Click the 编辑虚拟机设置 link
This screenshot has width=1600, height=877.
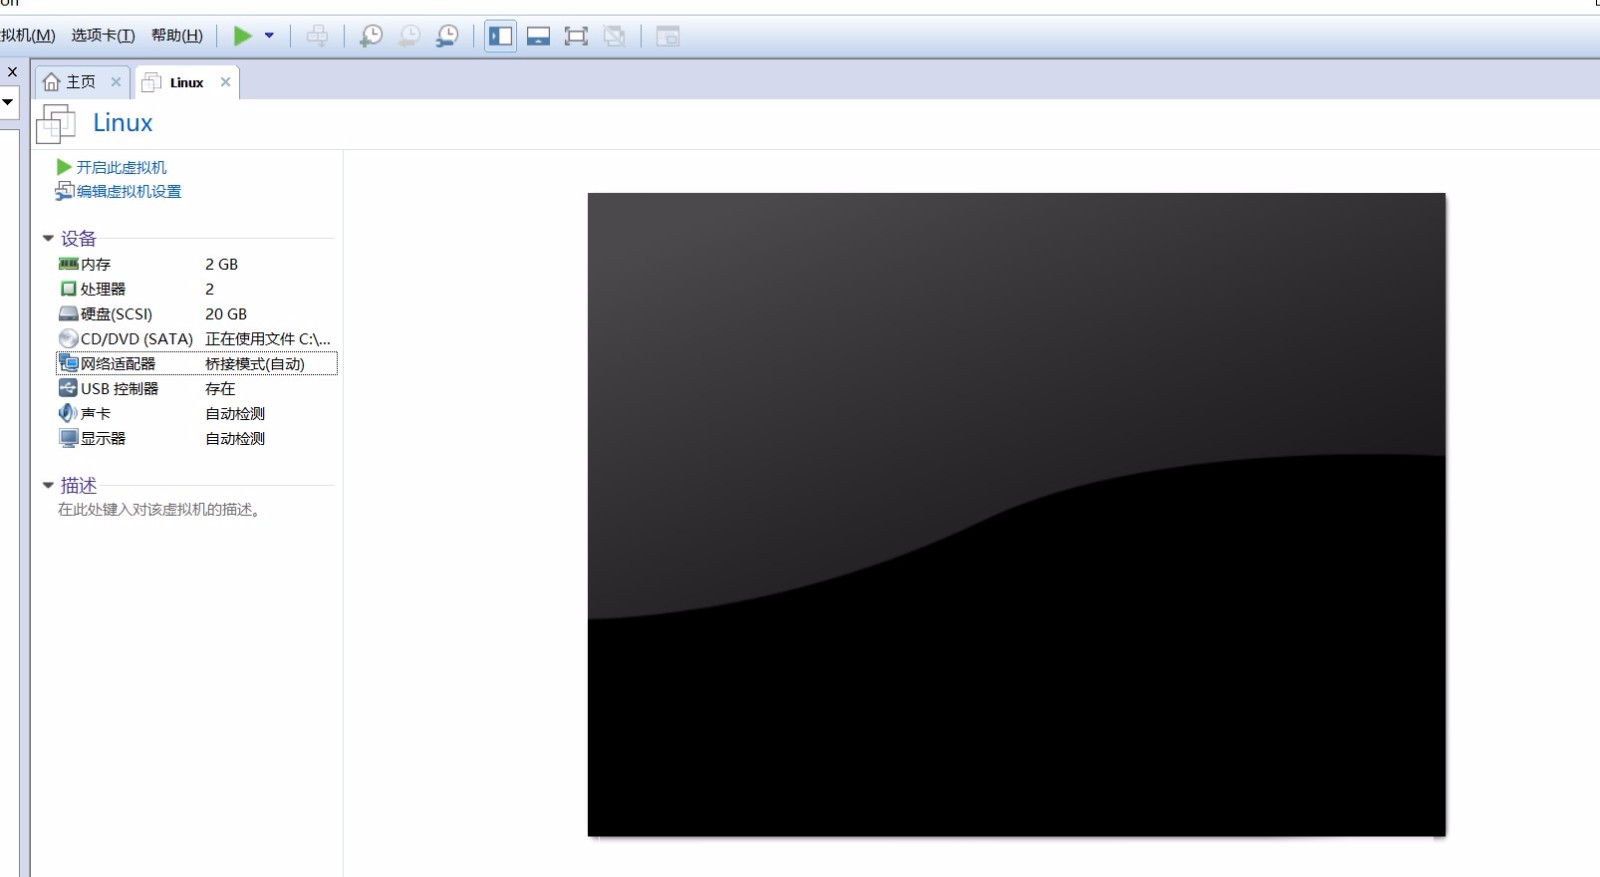coord(129,191)
